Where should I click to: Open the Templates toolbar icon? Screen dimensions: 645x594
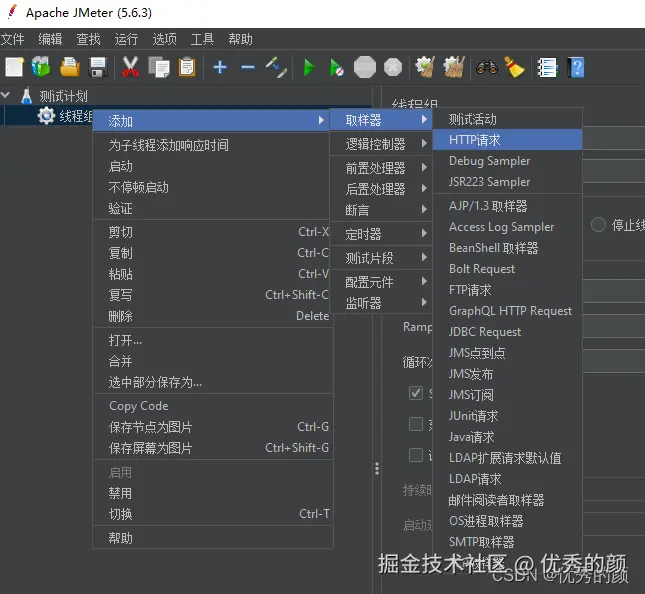point(41,67)
